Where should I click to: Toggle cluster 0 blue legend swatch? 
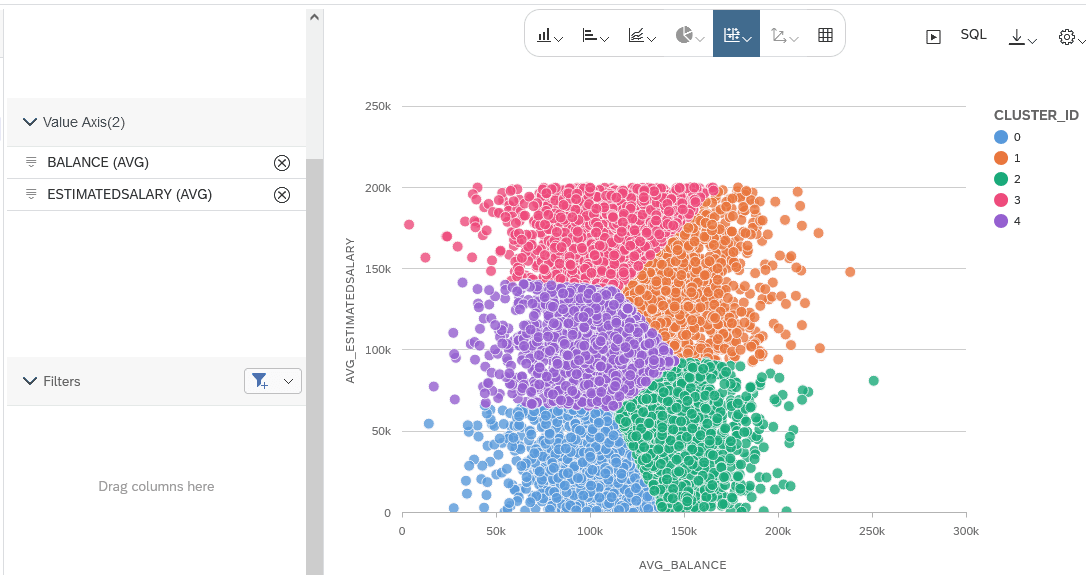[1001, 137]
